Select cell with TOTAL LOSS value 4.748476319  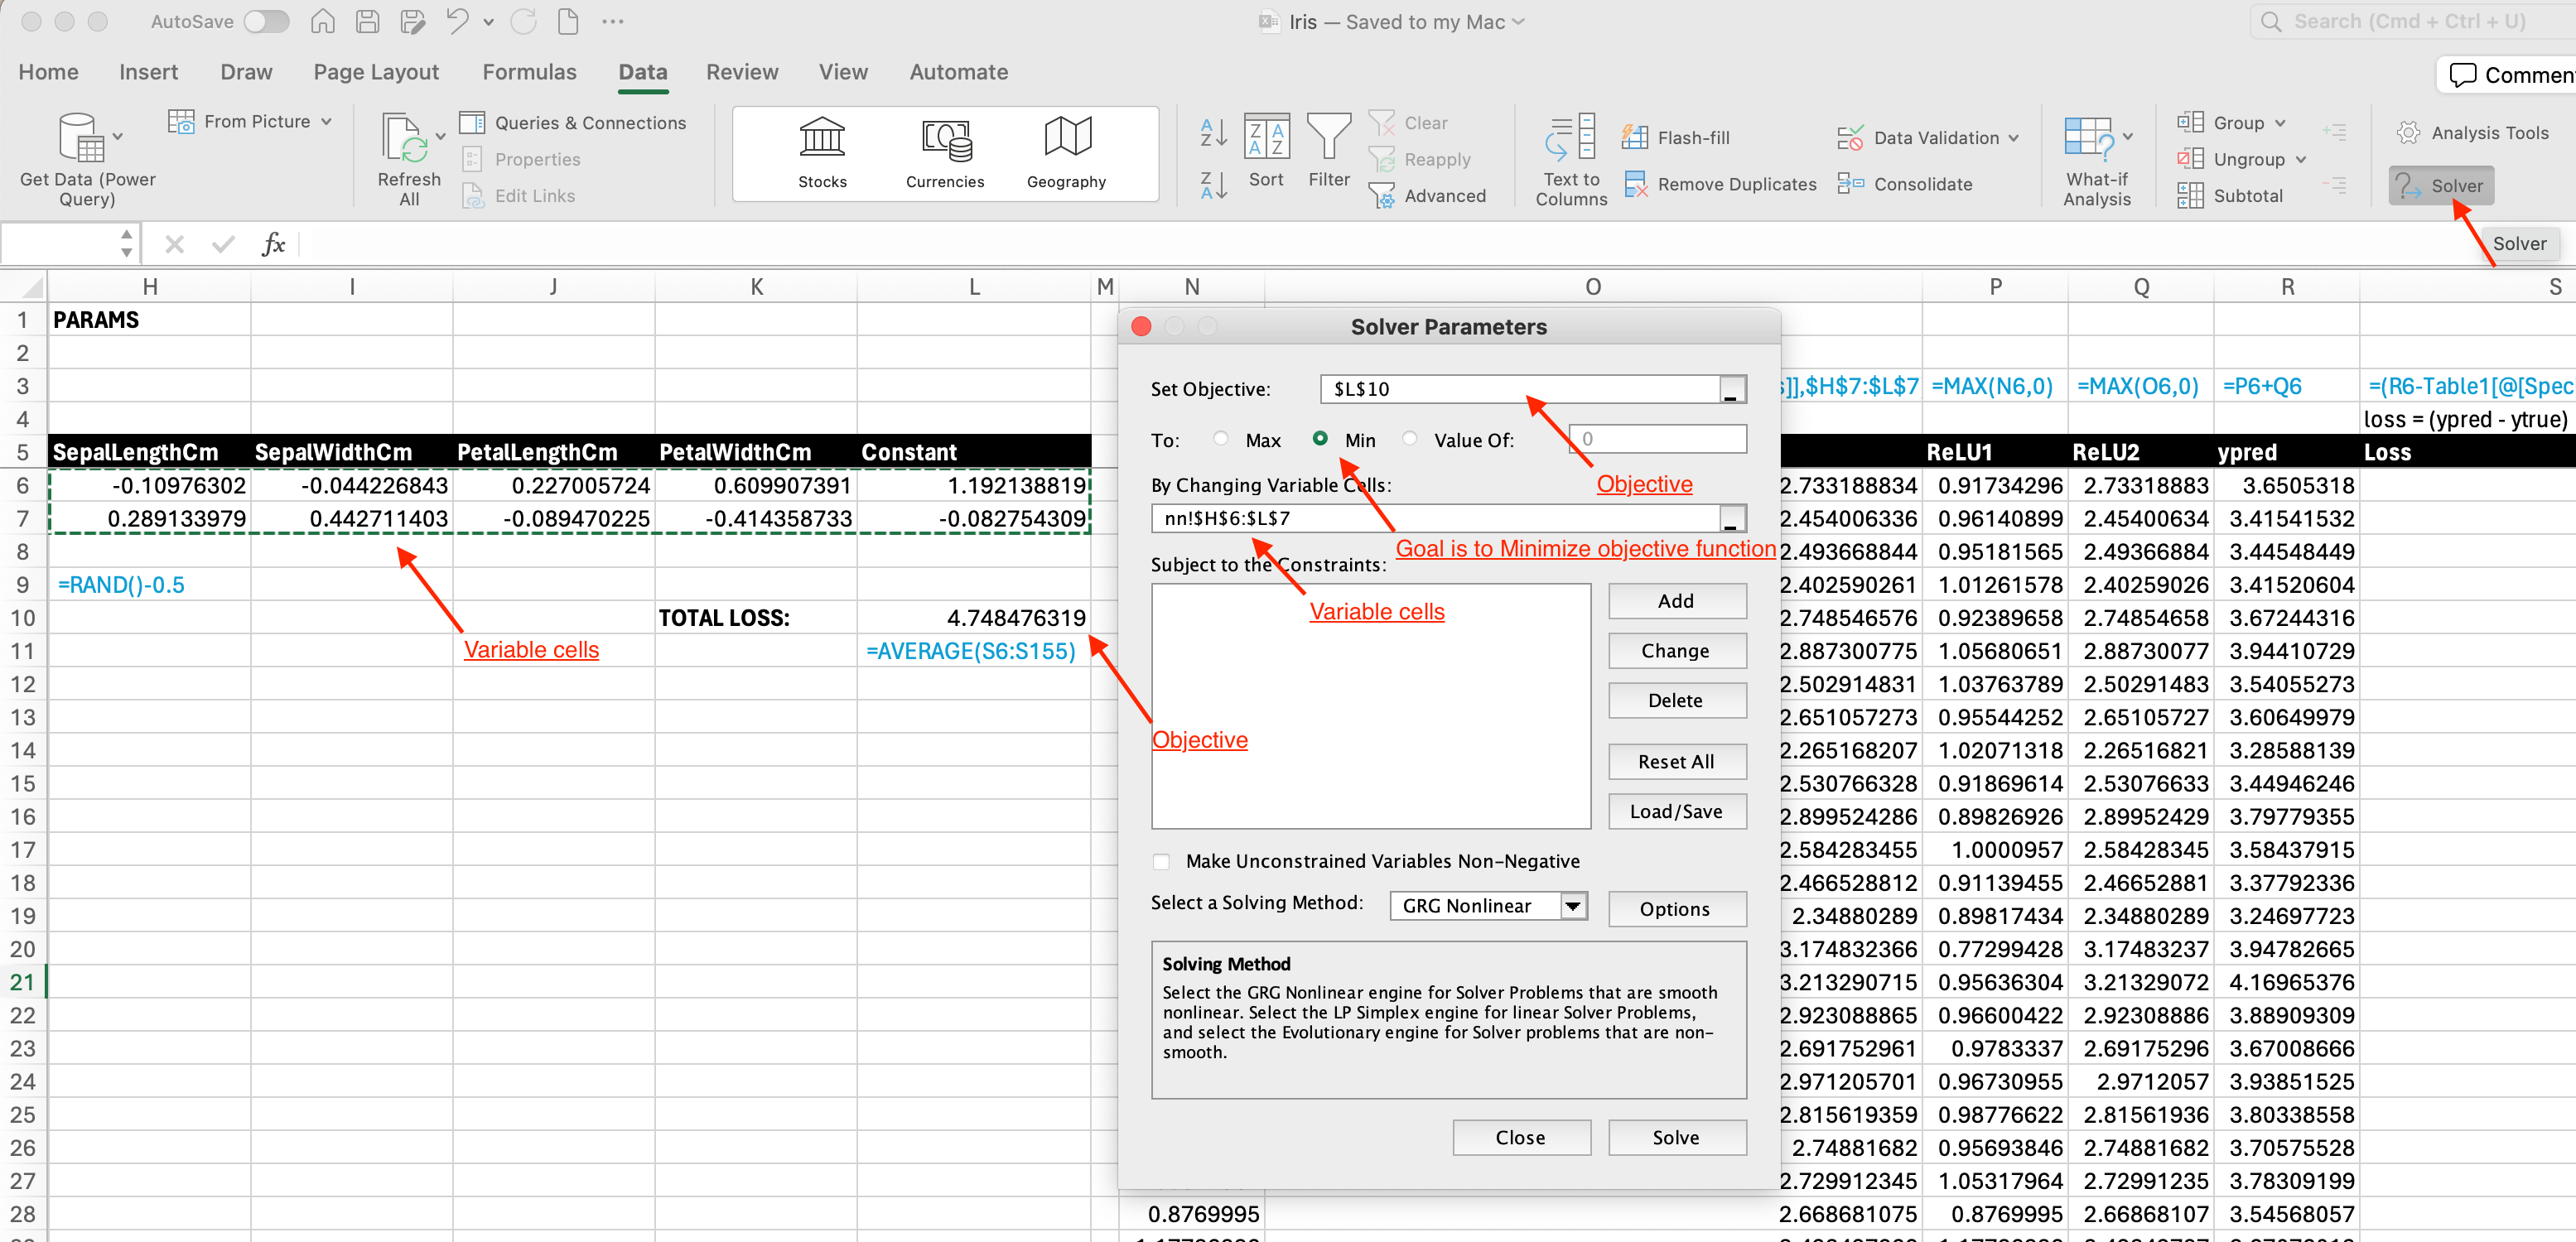point(973,618)
